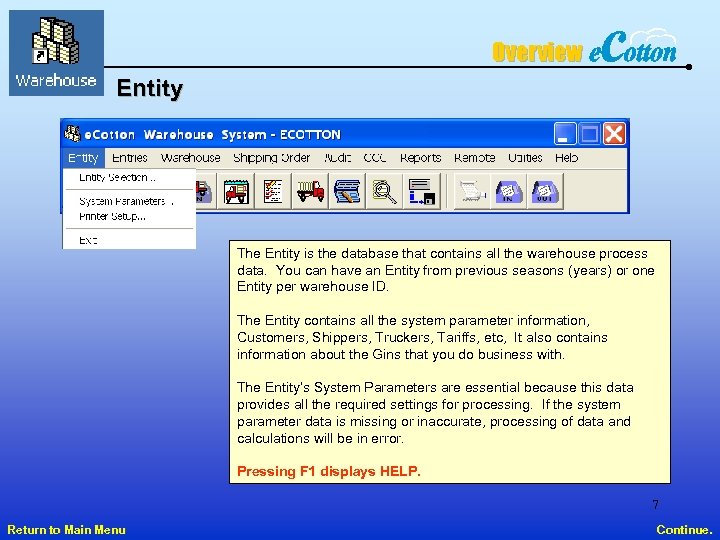Click the grayed scroll document toolbar icon
Viewport: 720px width, 540px height.
(472, 191)
